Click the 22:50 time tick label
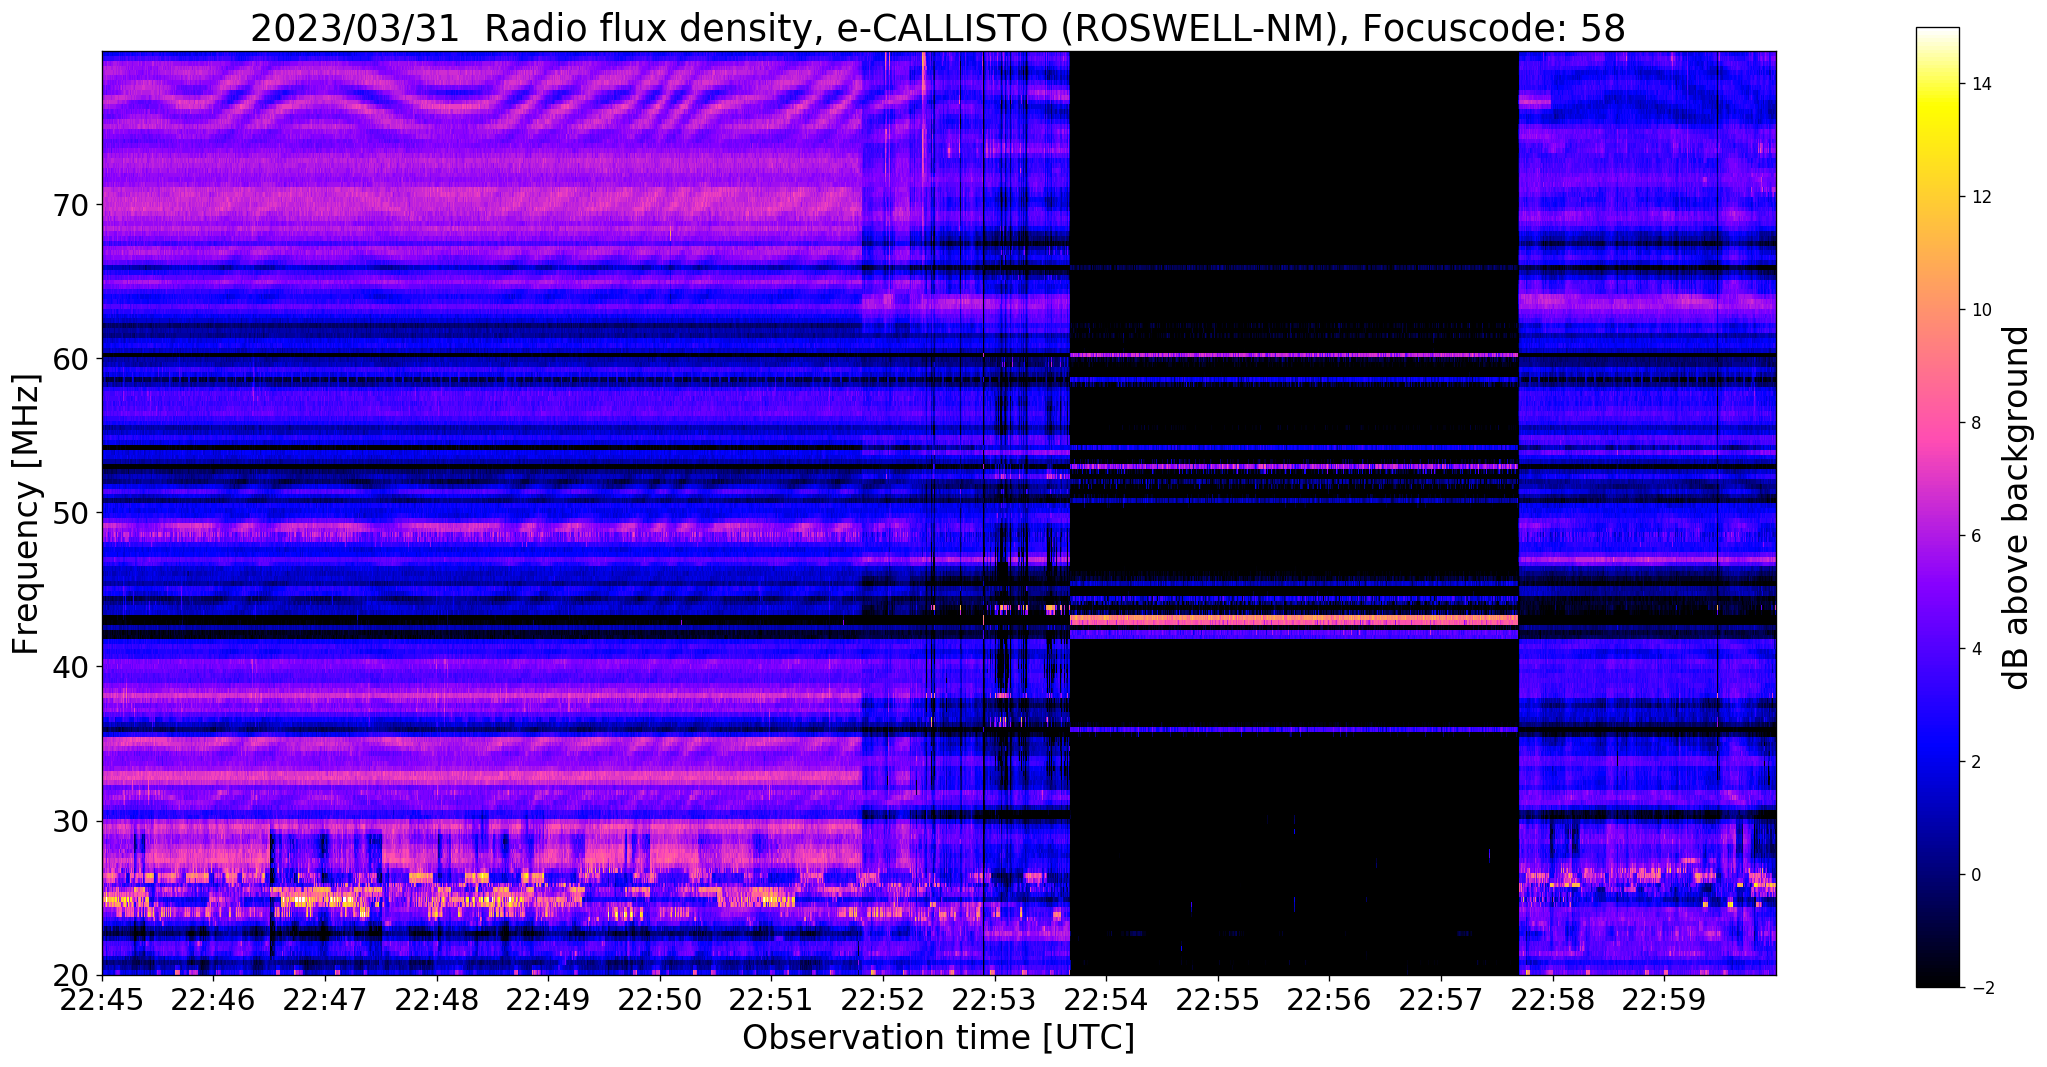 pyautogui.click(x=660, y=998)
